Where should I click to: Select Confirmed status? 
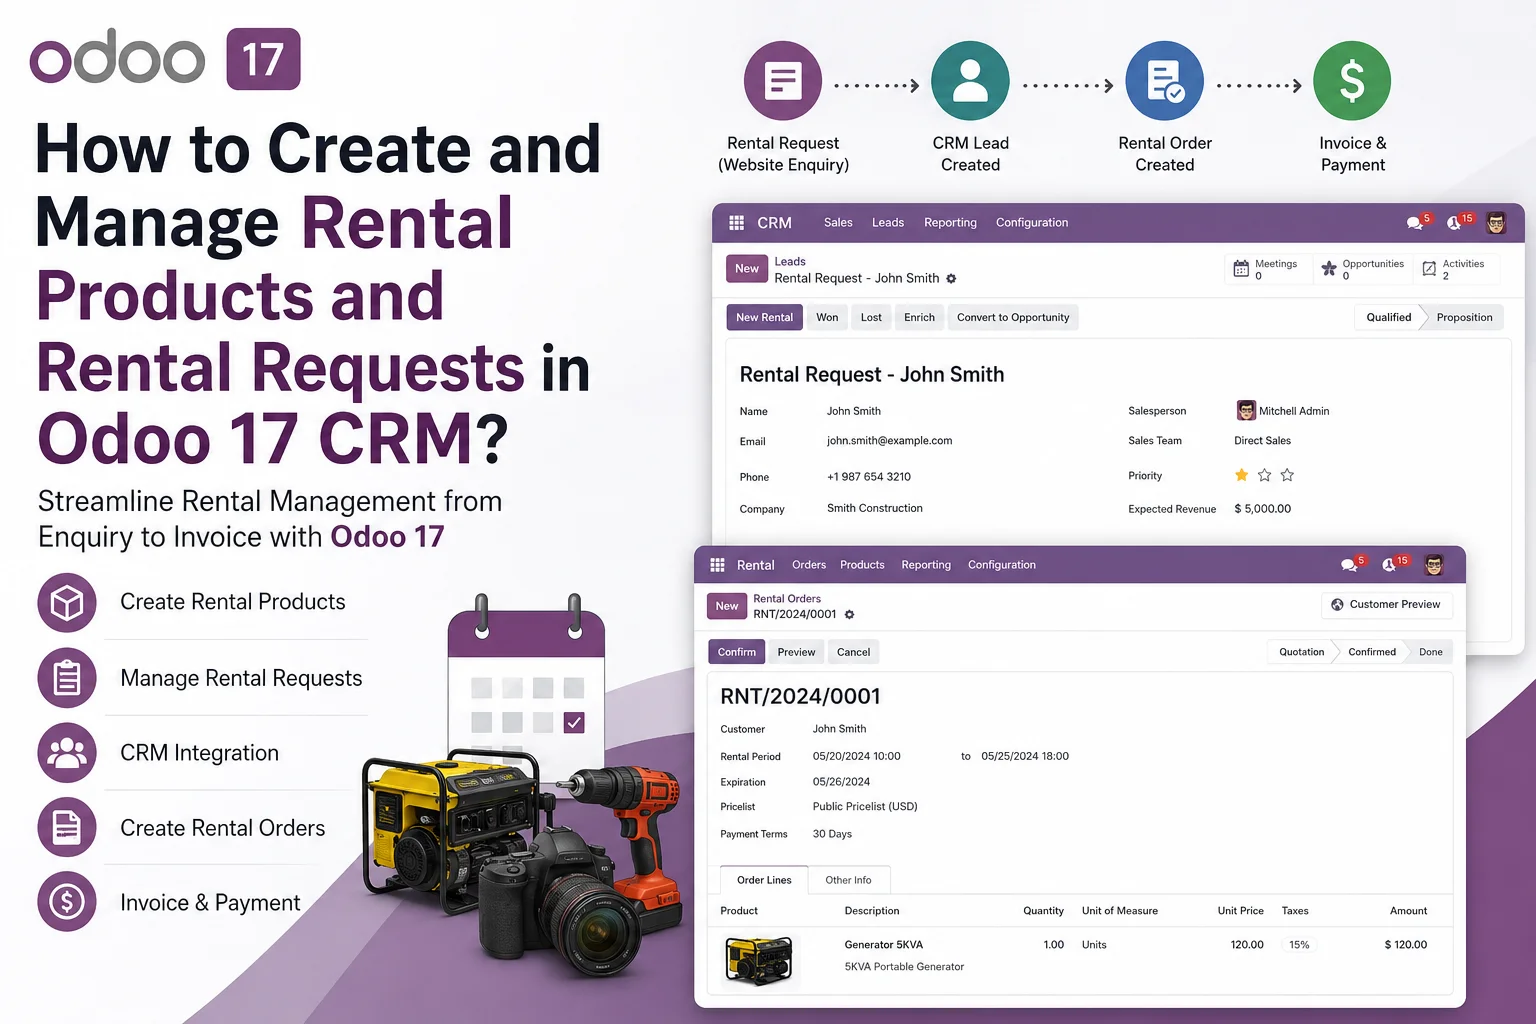tap(1372, 652)
